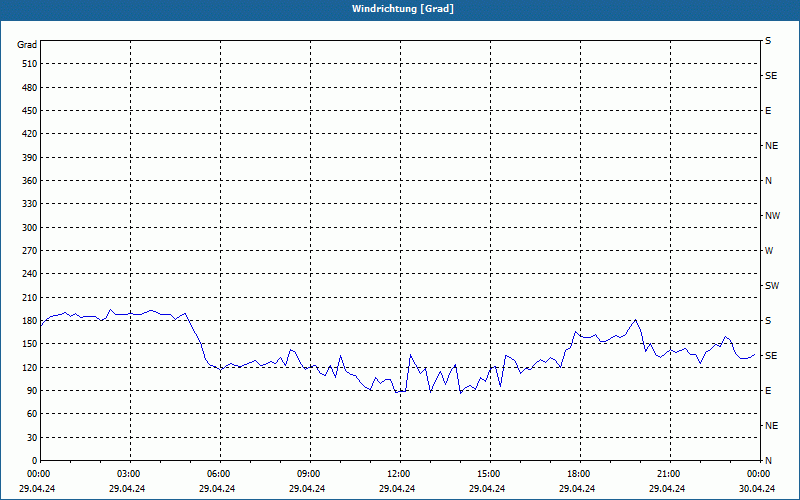Image resolution: width=800 pixels, height=500 pixels.
Task: Select the 360 degree axis label
Action: click(30, 181)
